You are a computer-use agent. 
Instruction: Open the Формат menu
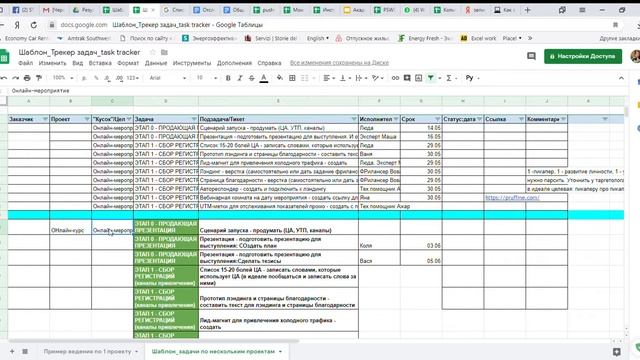(x=128, y=63)
